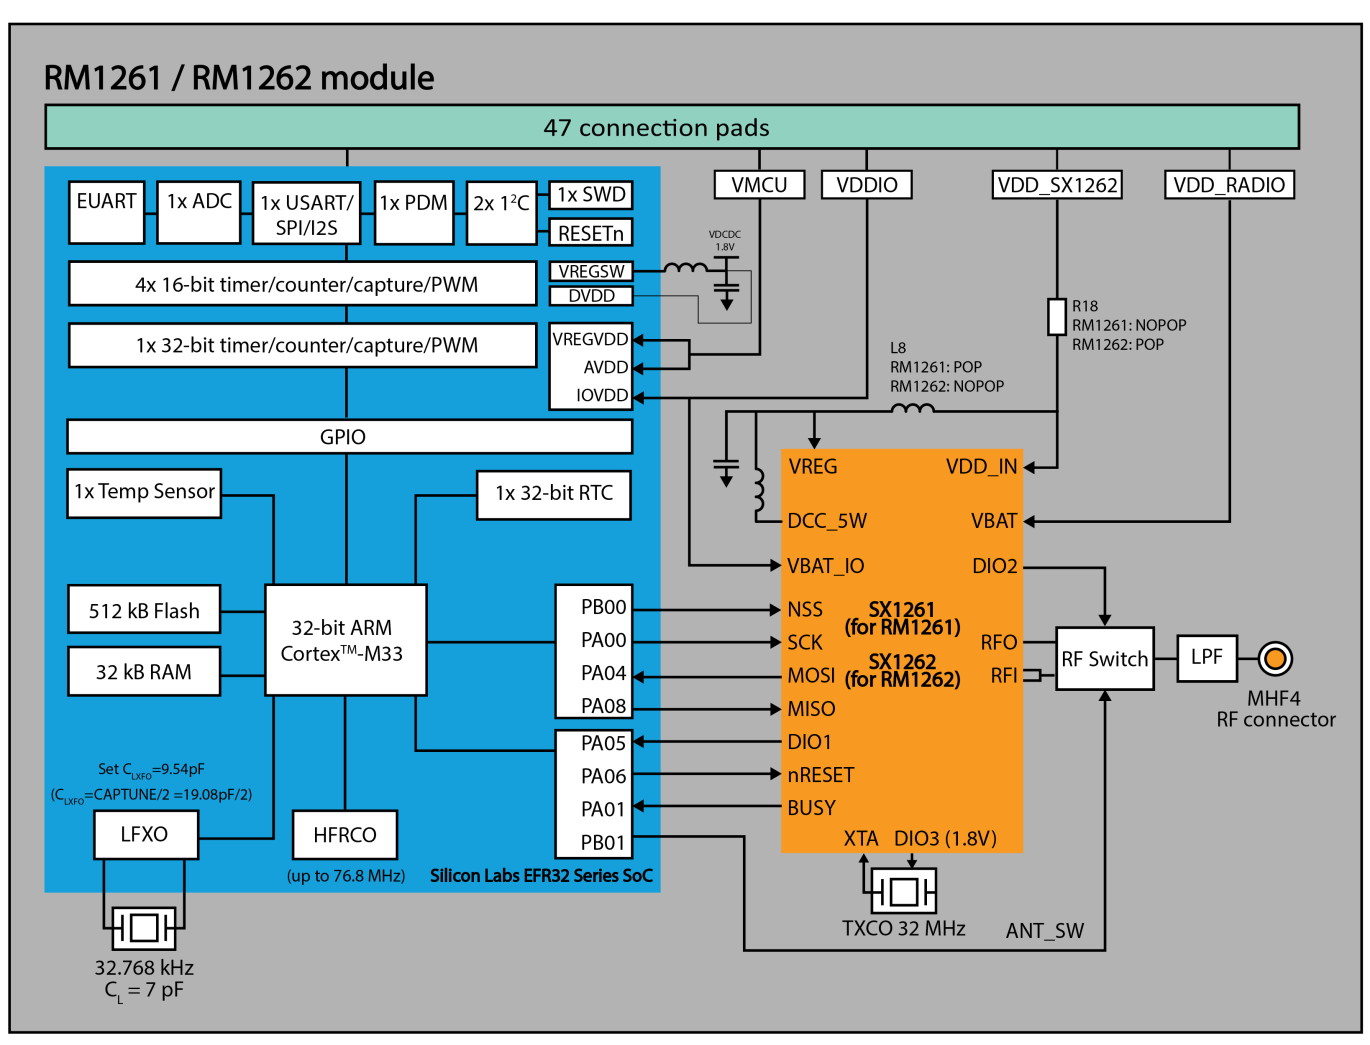Click the inductor beside DCC_5W
The width and height of the screenshot is (1370, 1045).
click(x=759, y=489)
